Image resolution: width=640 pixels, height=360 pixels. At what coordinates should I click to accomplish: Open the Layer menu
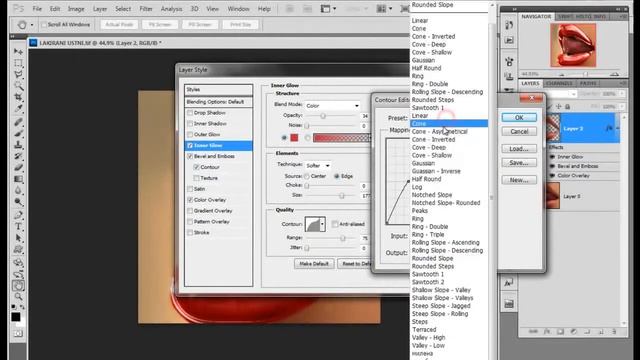(100, 9)
